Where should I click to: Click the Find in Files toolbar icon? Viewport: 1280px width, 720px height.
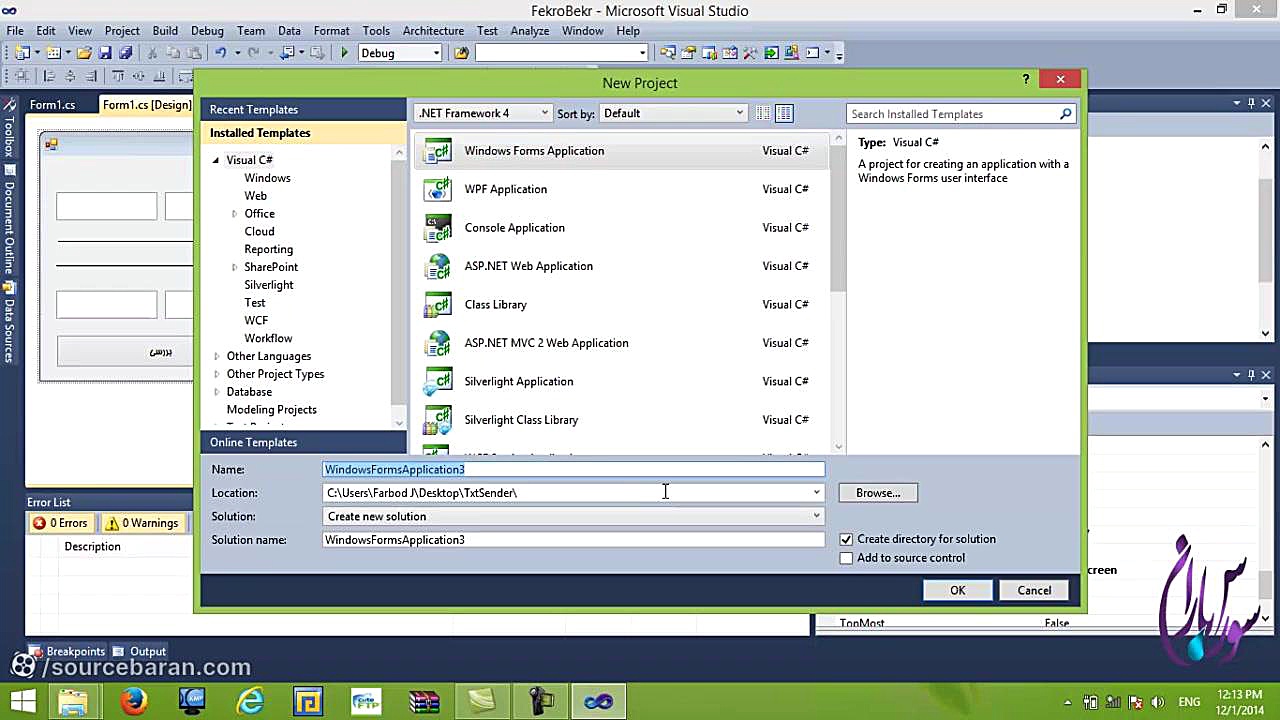coord(461,53)
